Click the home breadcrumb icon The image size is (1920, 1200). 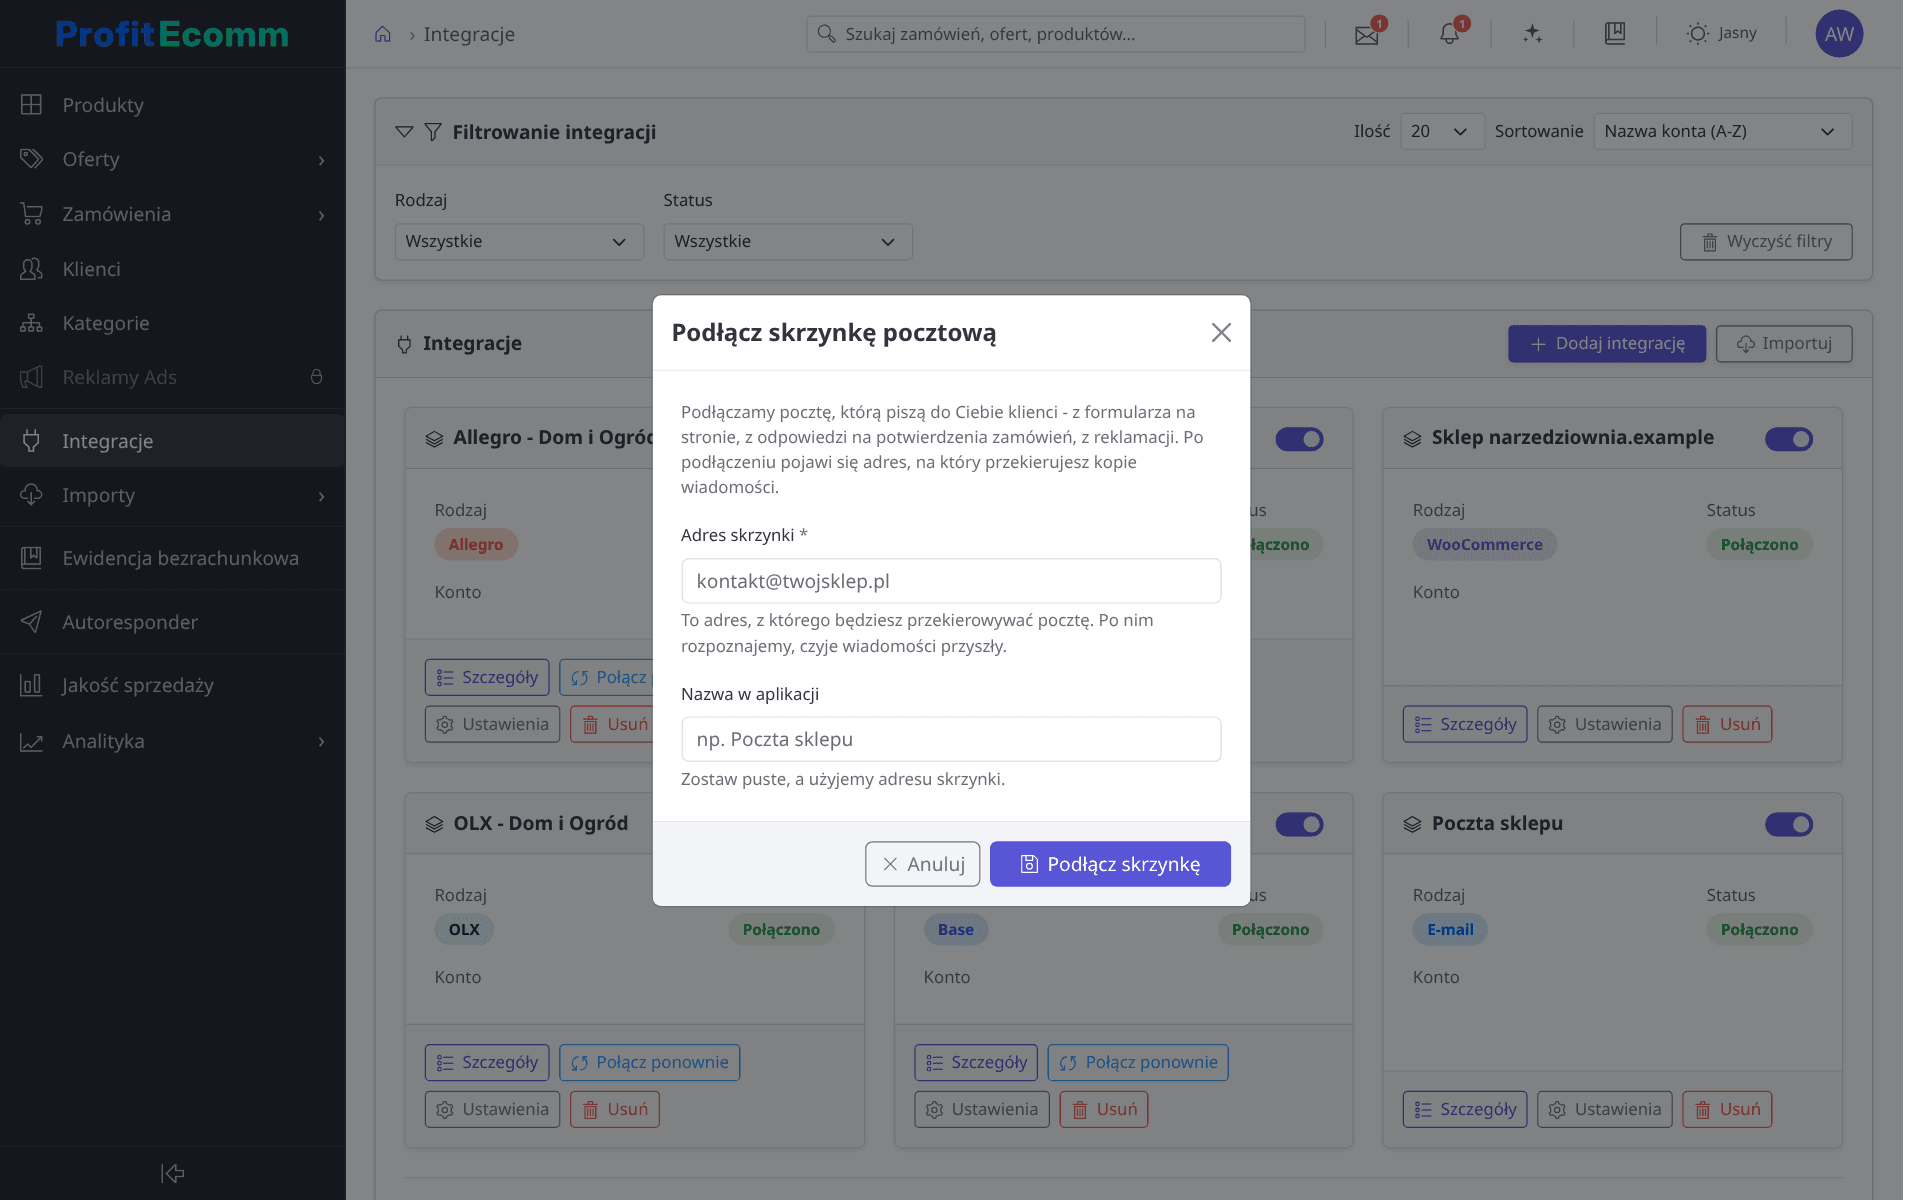[x=382, y=34]
